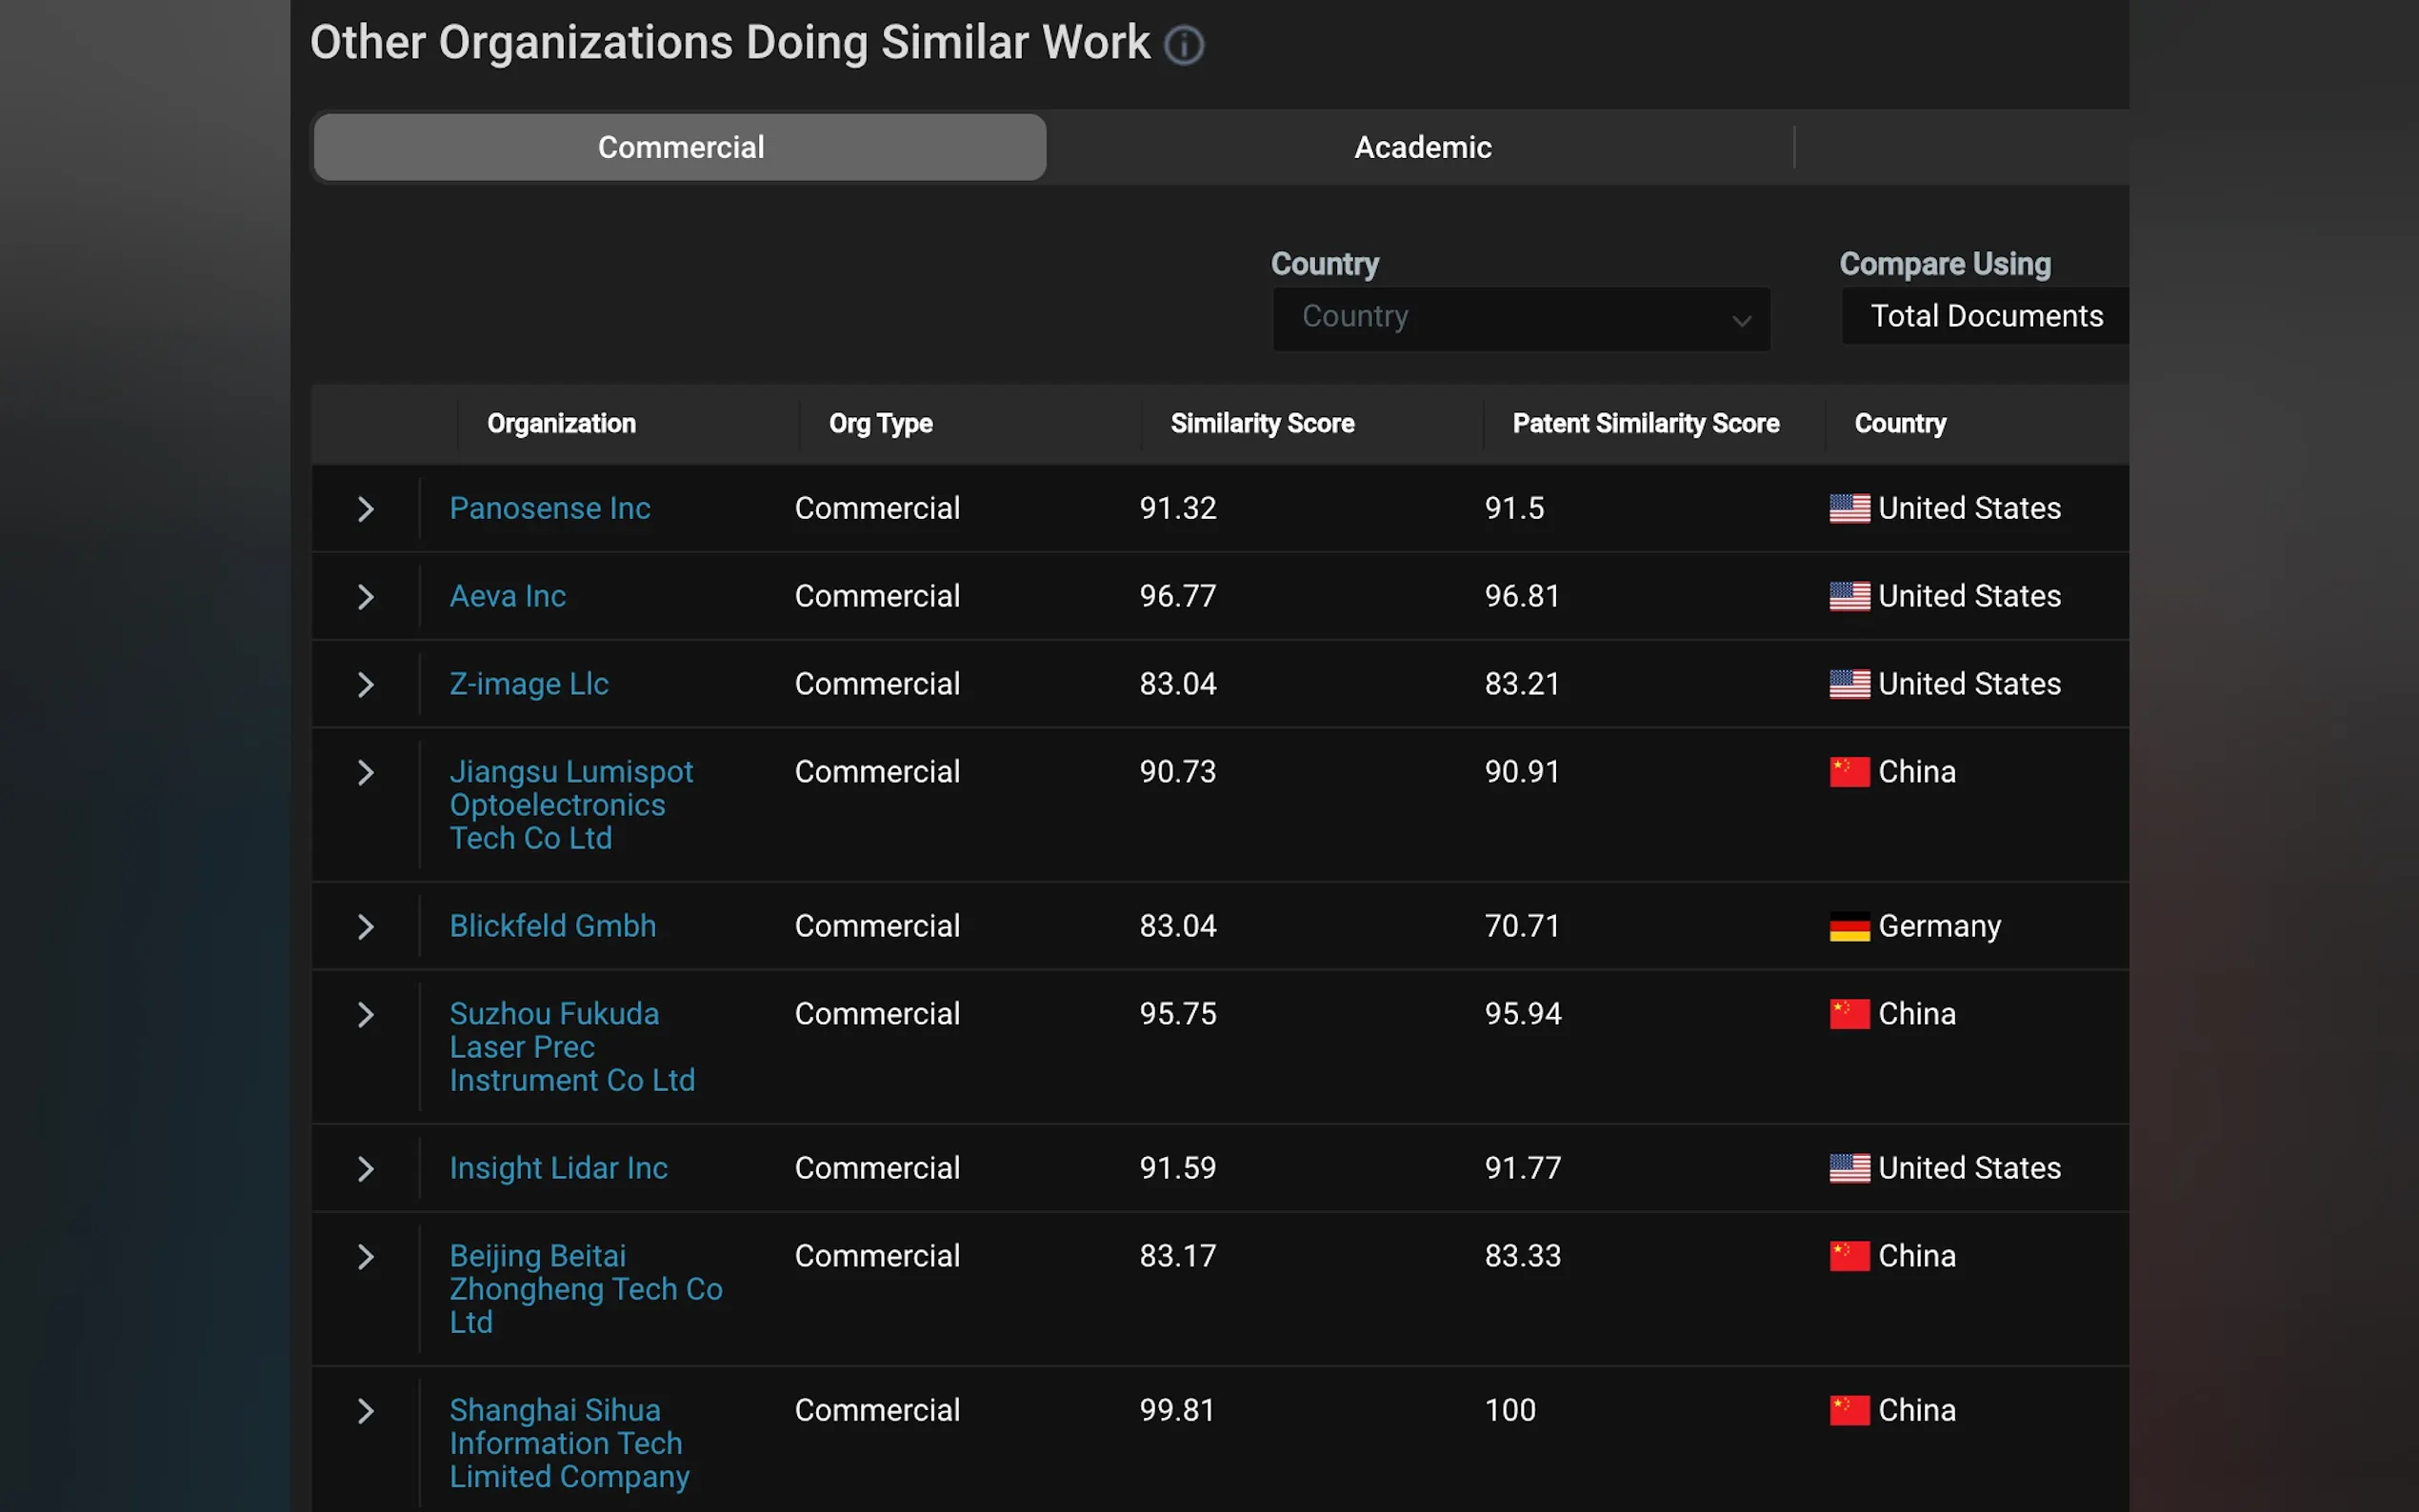
Task: Select similarity score 96.77 for Aeva Inc
Action: pyautogui.click(x=1178, y=596)
